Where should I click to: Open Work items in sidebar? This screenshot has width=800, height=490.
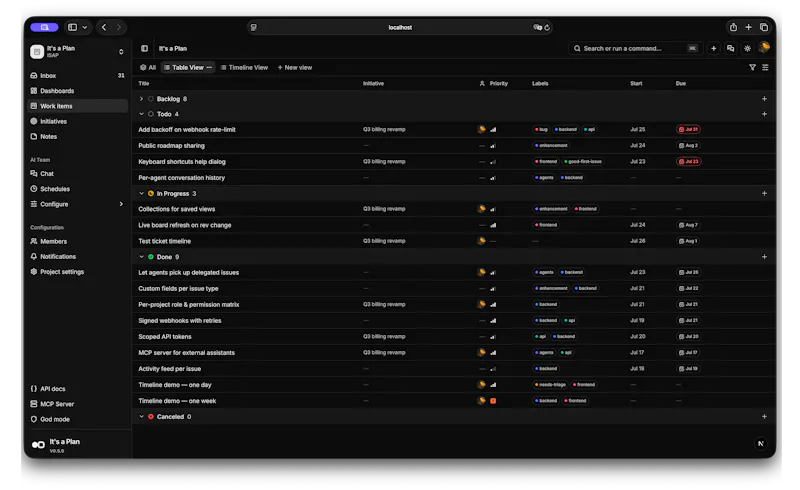point(77,106)
